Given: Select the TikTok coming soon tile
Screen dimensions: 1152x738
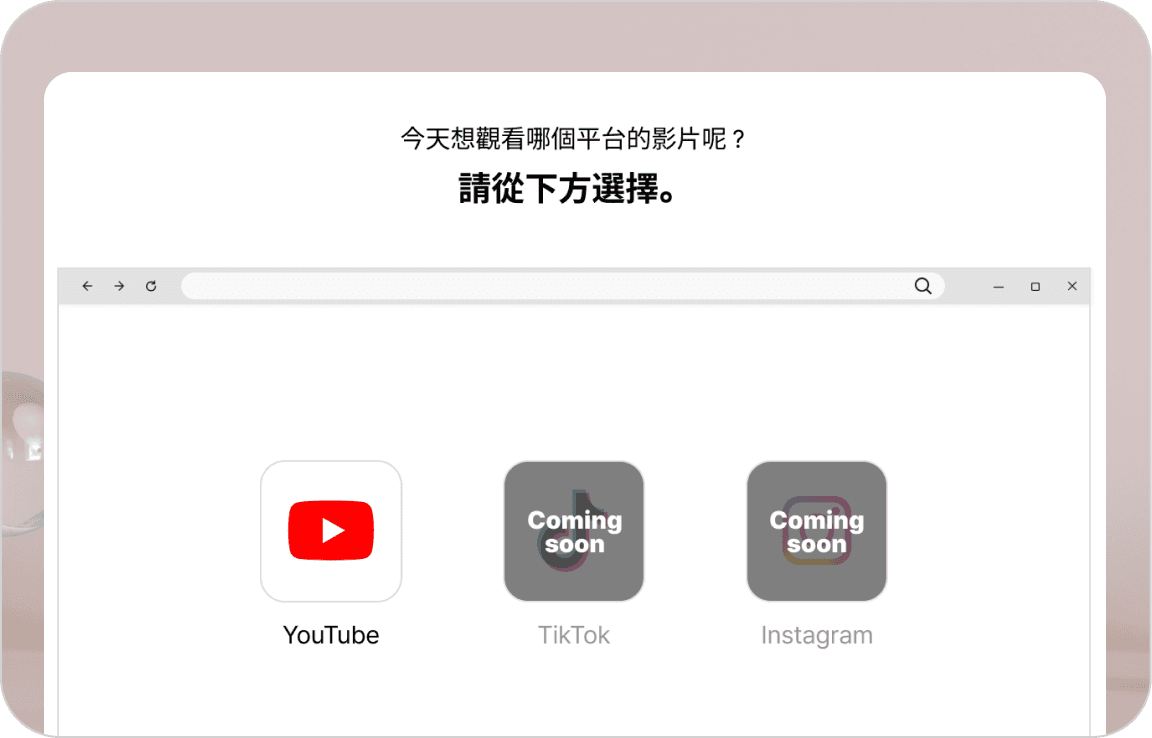Looking at the screenshot, I should [574, 531].
